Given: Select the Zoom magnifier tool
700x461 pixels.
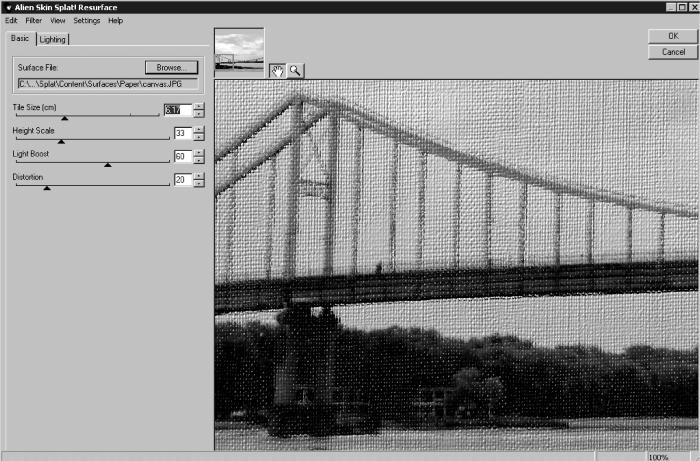Looking at the screenshot, I should pyautogui.click(x=295, y=71).
